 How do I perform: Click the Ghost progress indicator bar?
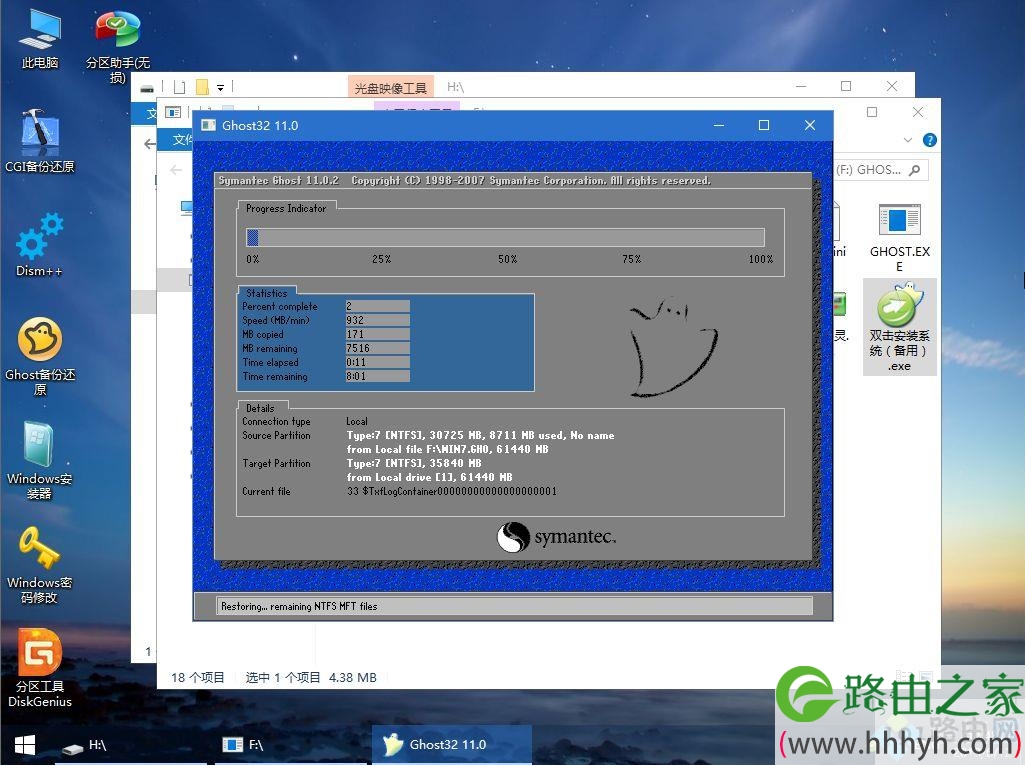click(x=505, y=237)
